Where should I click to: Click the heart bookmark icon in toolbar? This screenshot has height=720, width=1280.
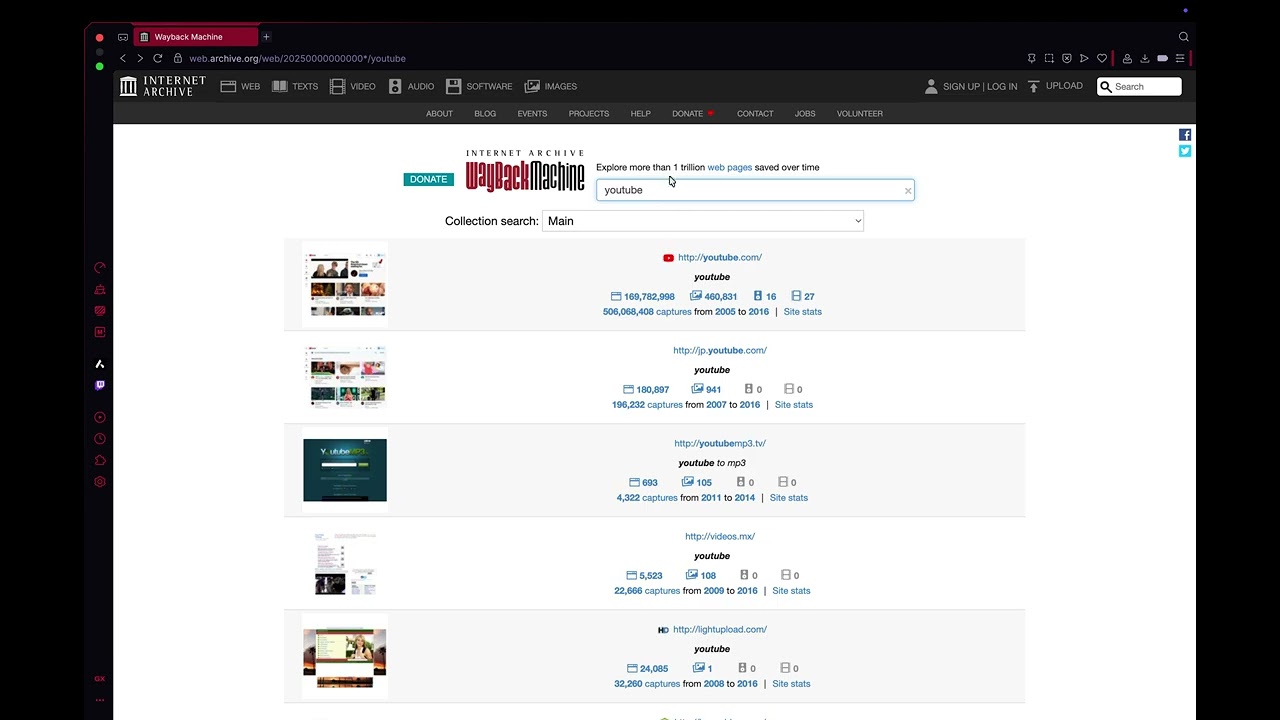pyautogui.click(x=1102, y=59)
